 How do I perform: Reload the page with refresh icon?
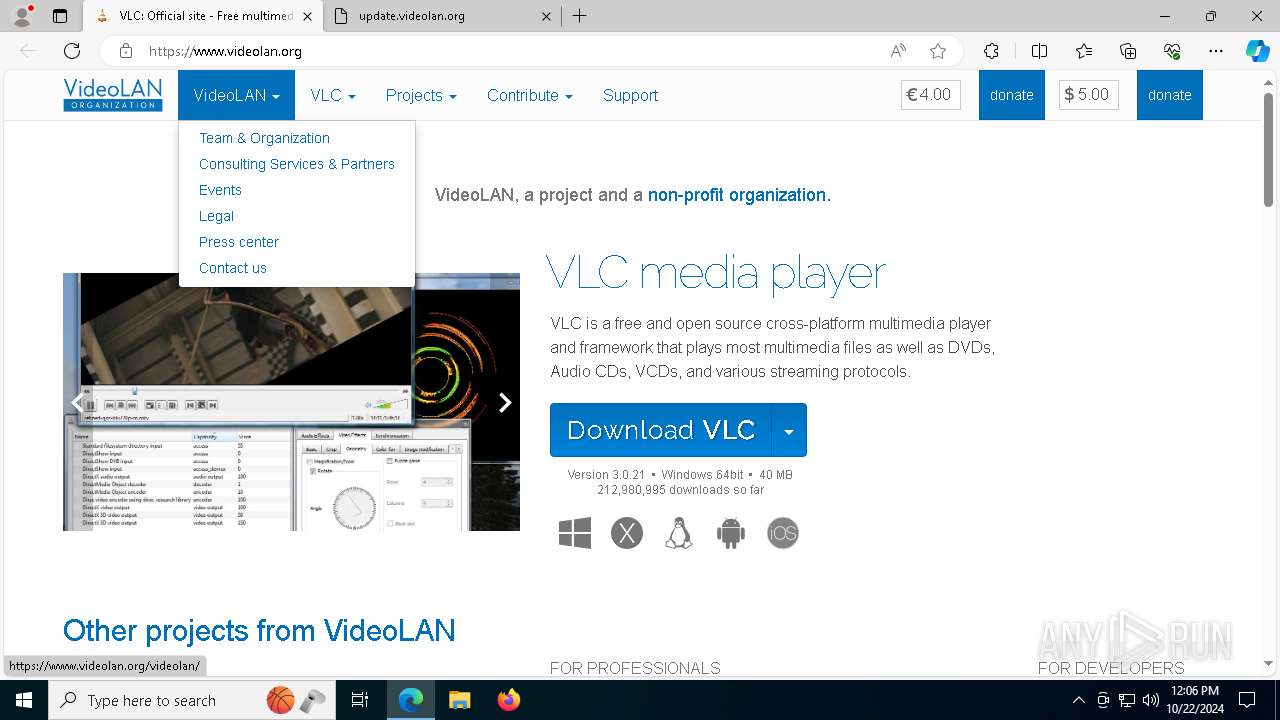72,51
